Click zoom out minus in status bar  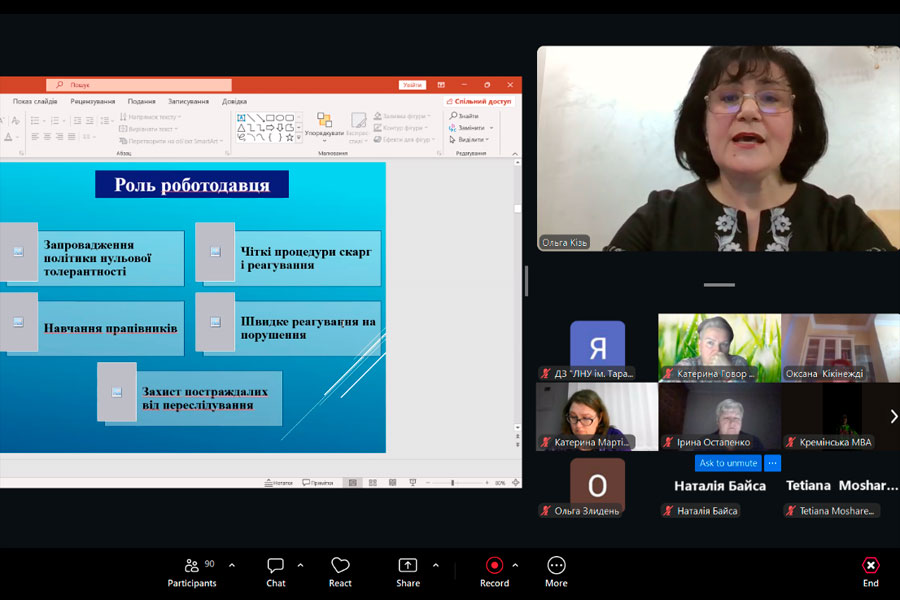point(428,483)
